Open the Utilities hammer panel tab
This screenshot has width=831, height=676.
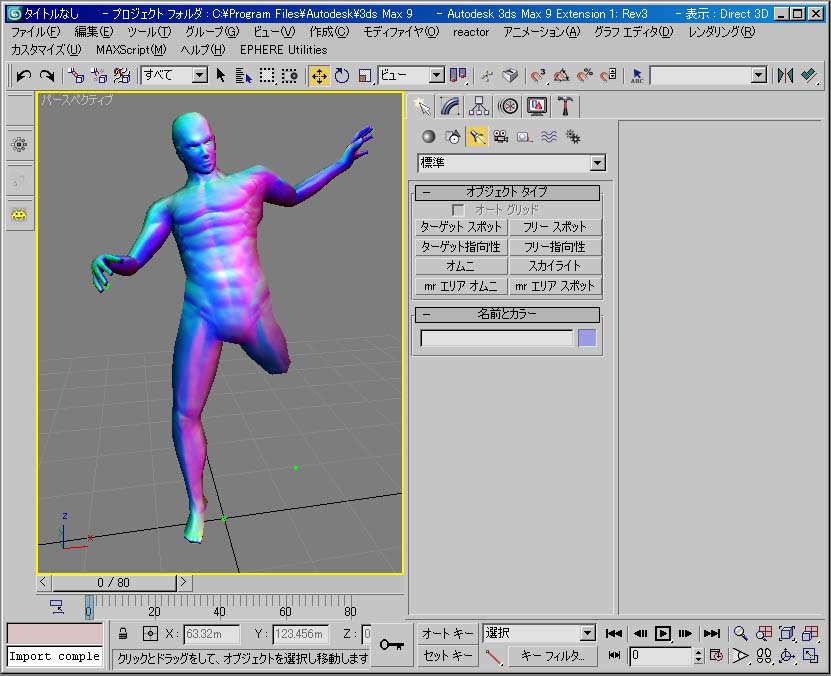(566, 106)
